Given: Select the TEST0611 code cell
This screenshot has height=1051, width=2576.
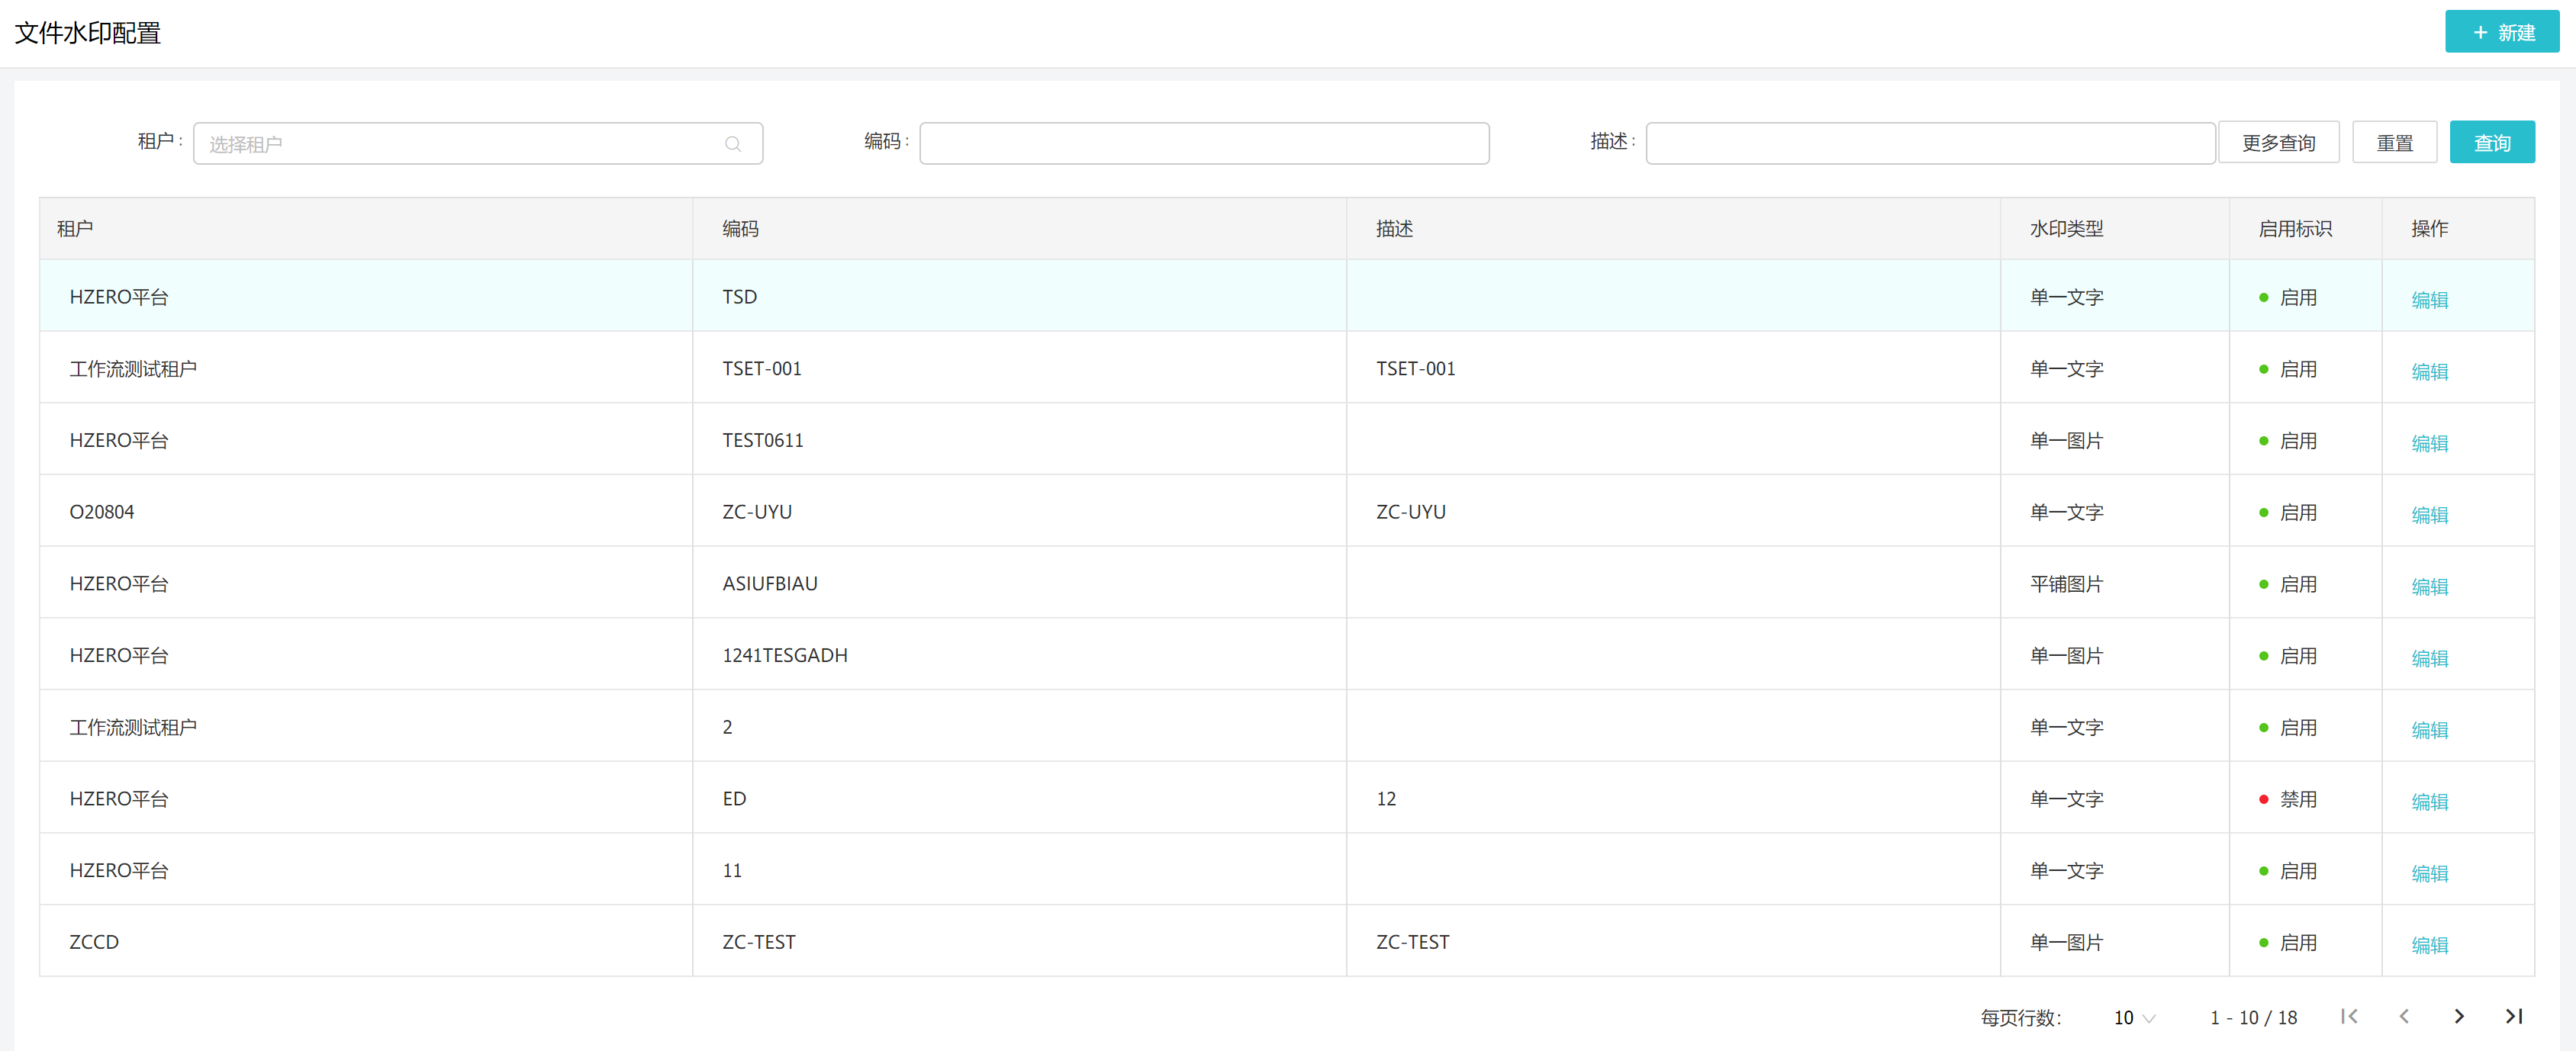Looking at the screenshot, I should coord(1019,440).
